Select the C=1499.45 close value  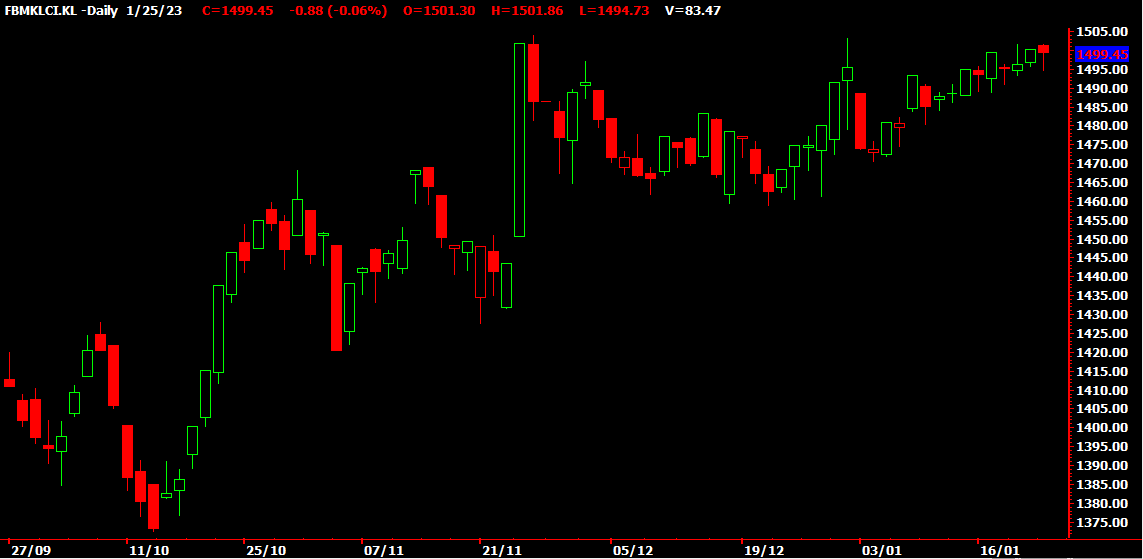point(238,11)
